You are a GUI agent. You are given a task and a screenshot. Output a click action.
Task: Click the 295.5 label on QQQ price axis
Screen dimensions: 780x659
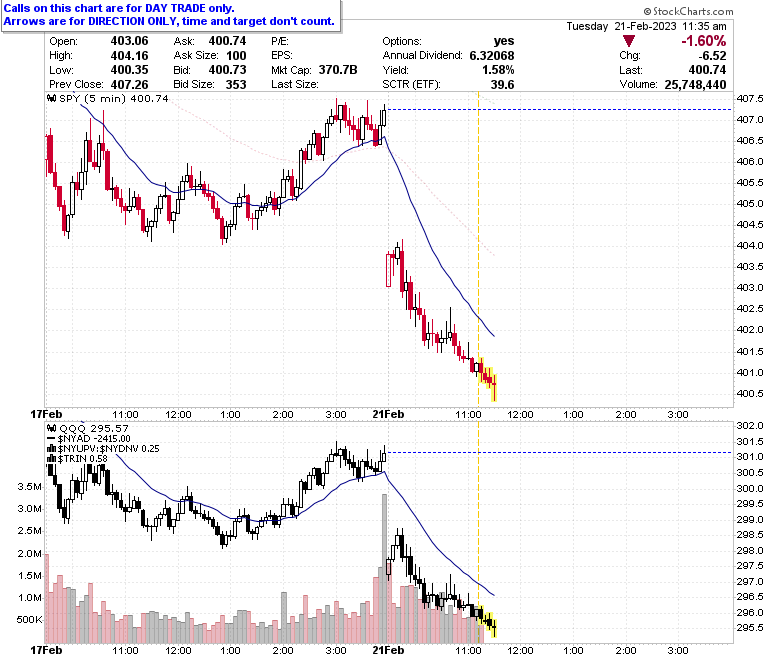click(x=750, y=628)
